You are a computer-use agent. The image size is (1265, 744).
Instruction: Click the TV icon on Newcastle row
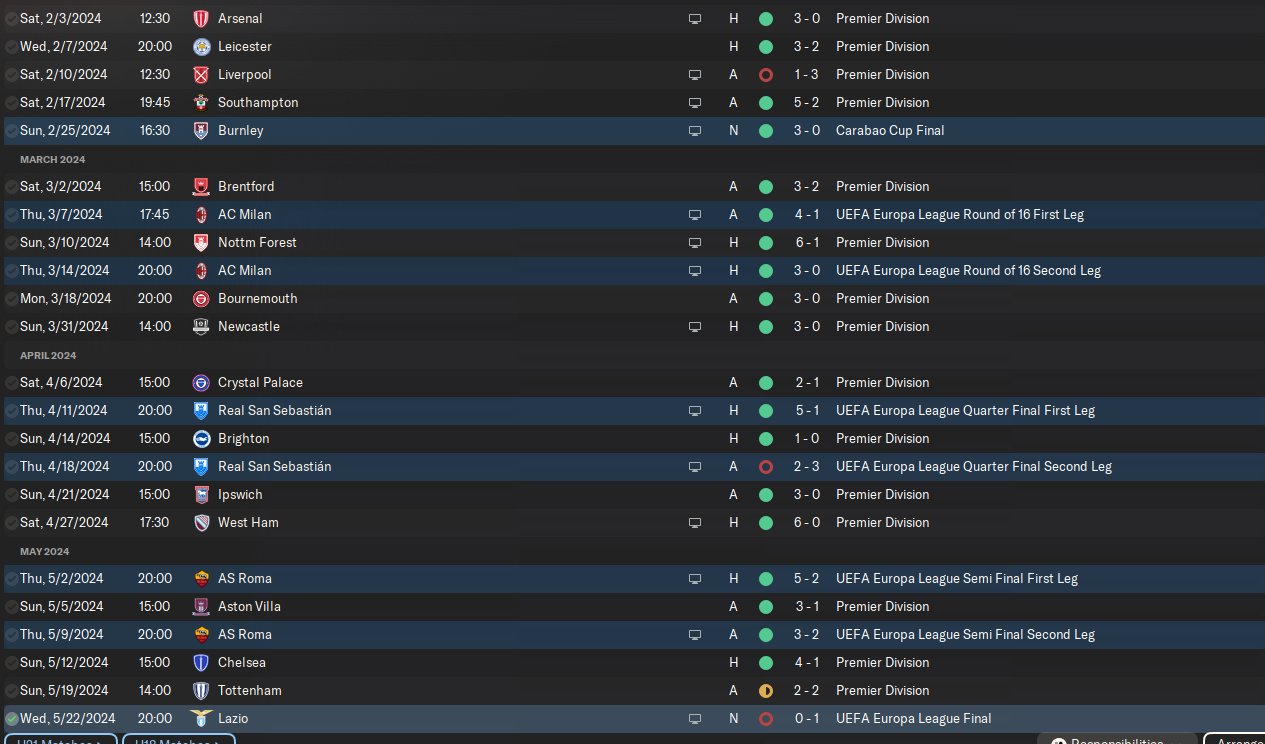695,326
